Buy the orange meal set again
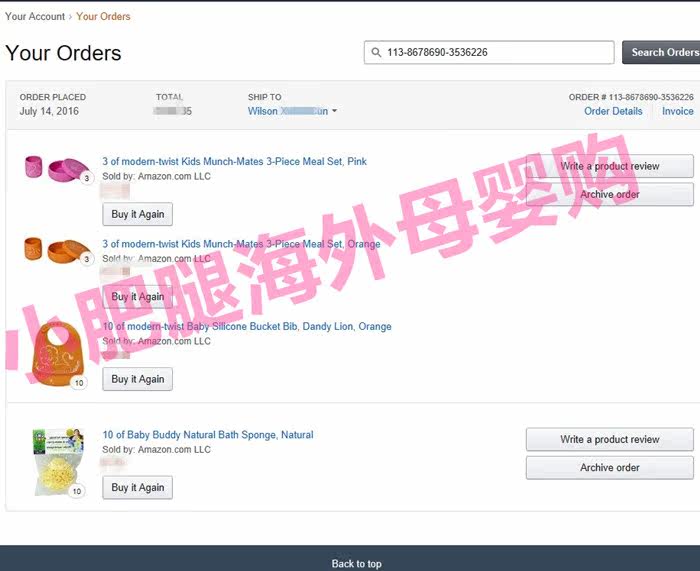700x571 pixels. [138, 297]
